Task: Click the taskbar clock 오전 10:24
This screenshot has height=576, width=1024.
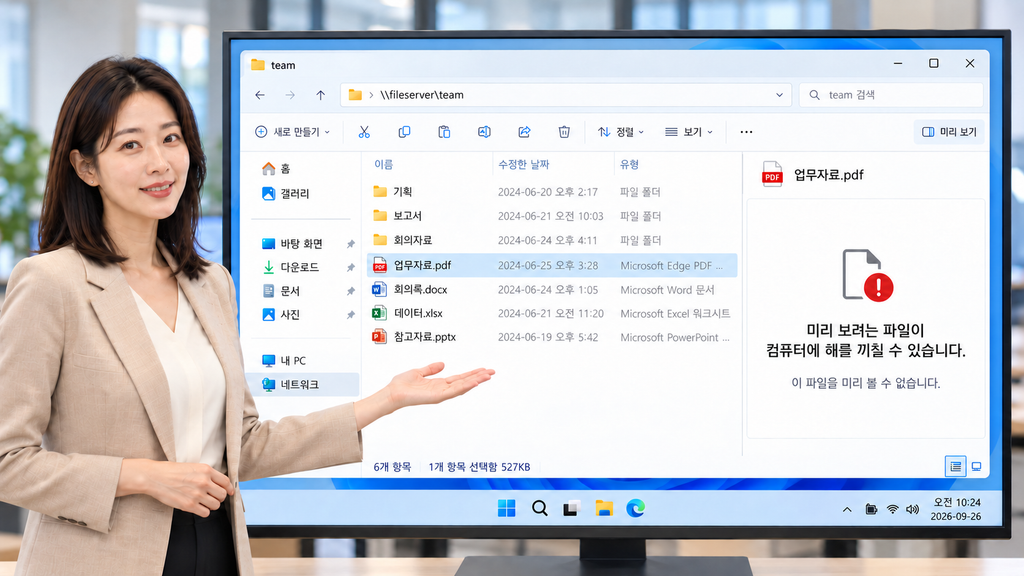Action: 957,503
